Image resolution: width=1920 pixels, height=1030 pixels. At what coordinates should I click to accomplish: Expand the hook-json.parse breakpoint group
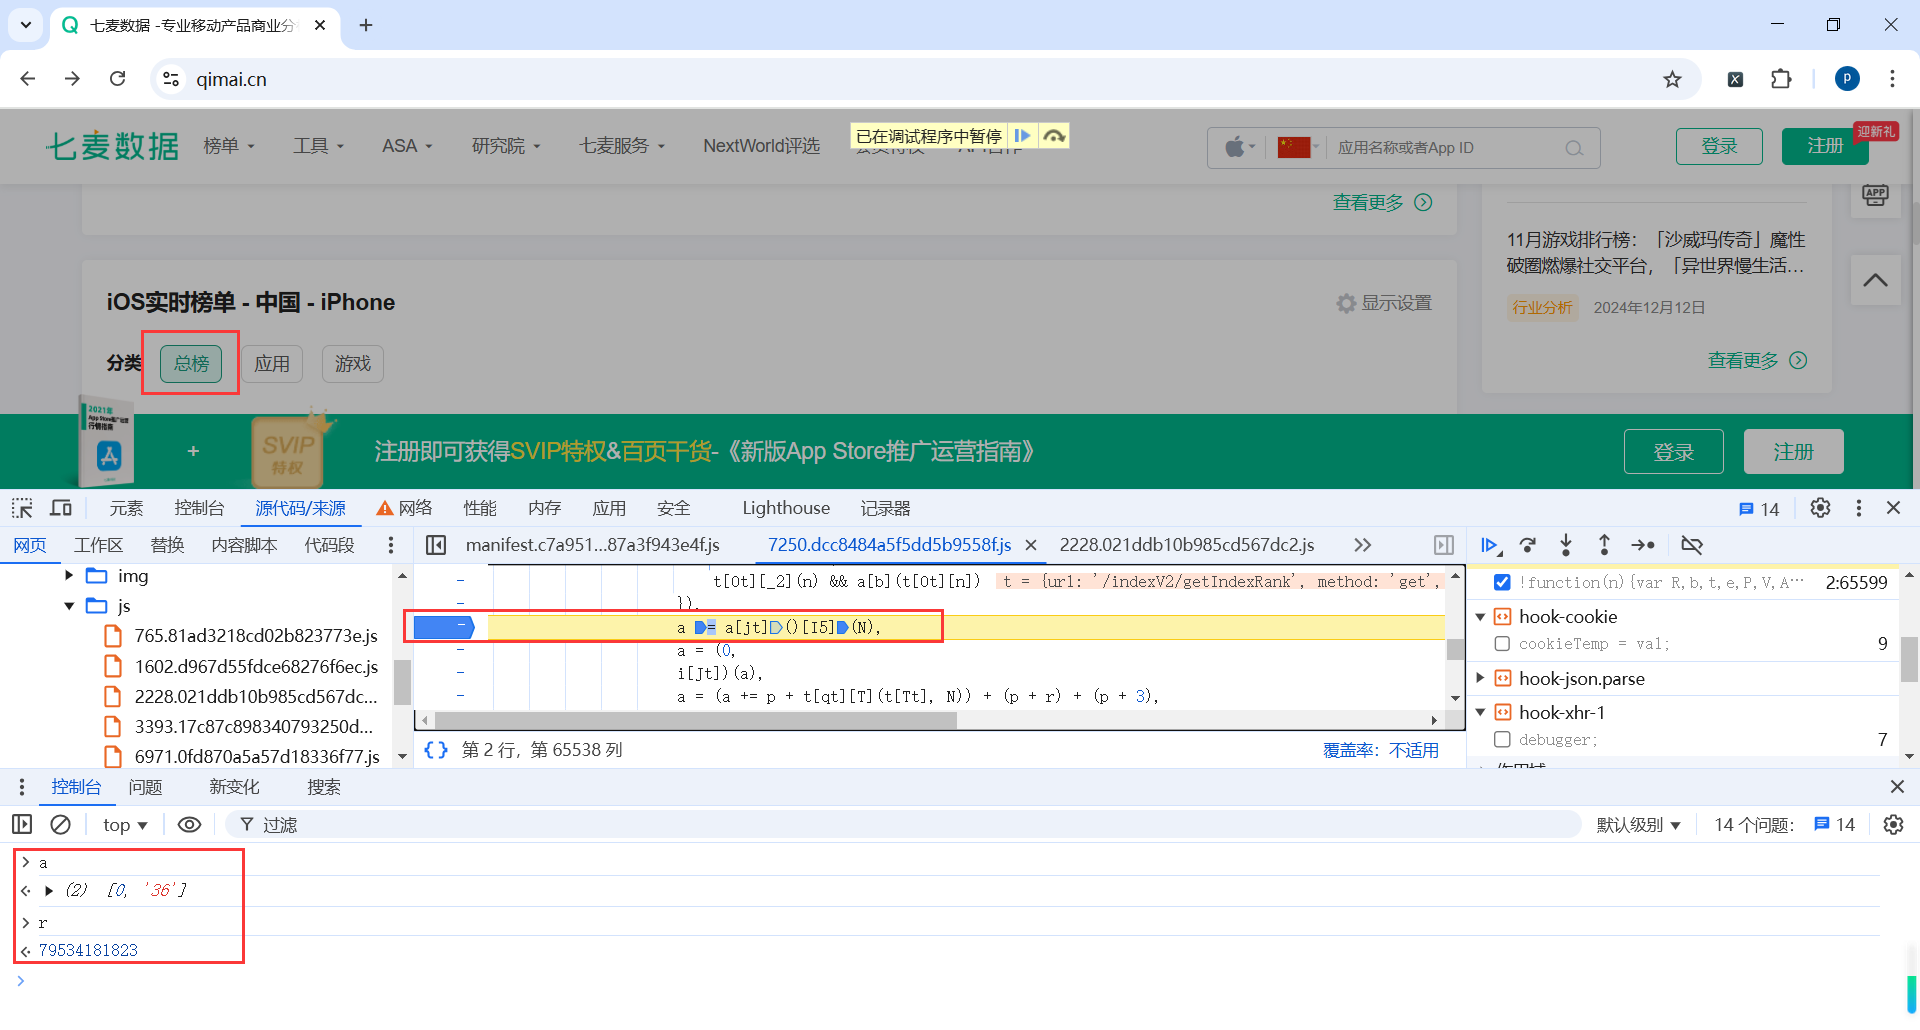point(1481,678)
